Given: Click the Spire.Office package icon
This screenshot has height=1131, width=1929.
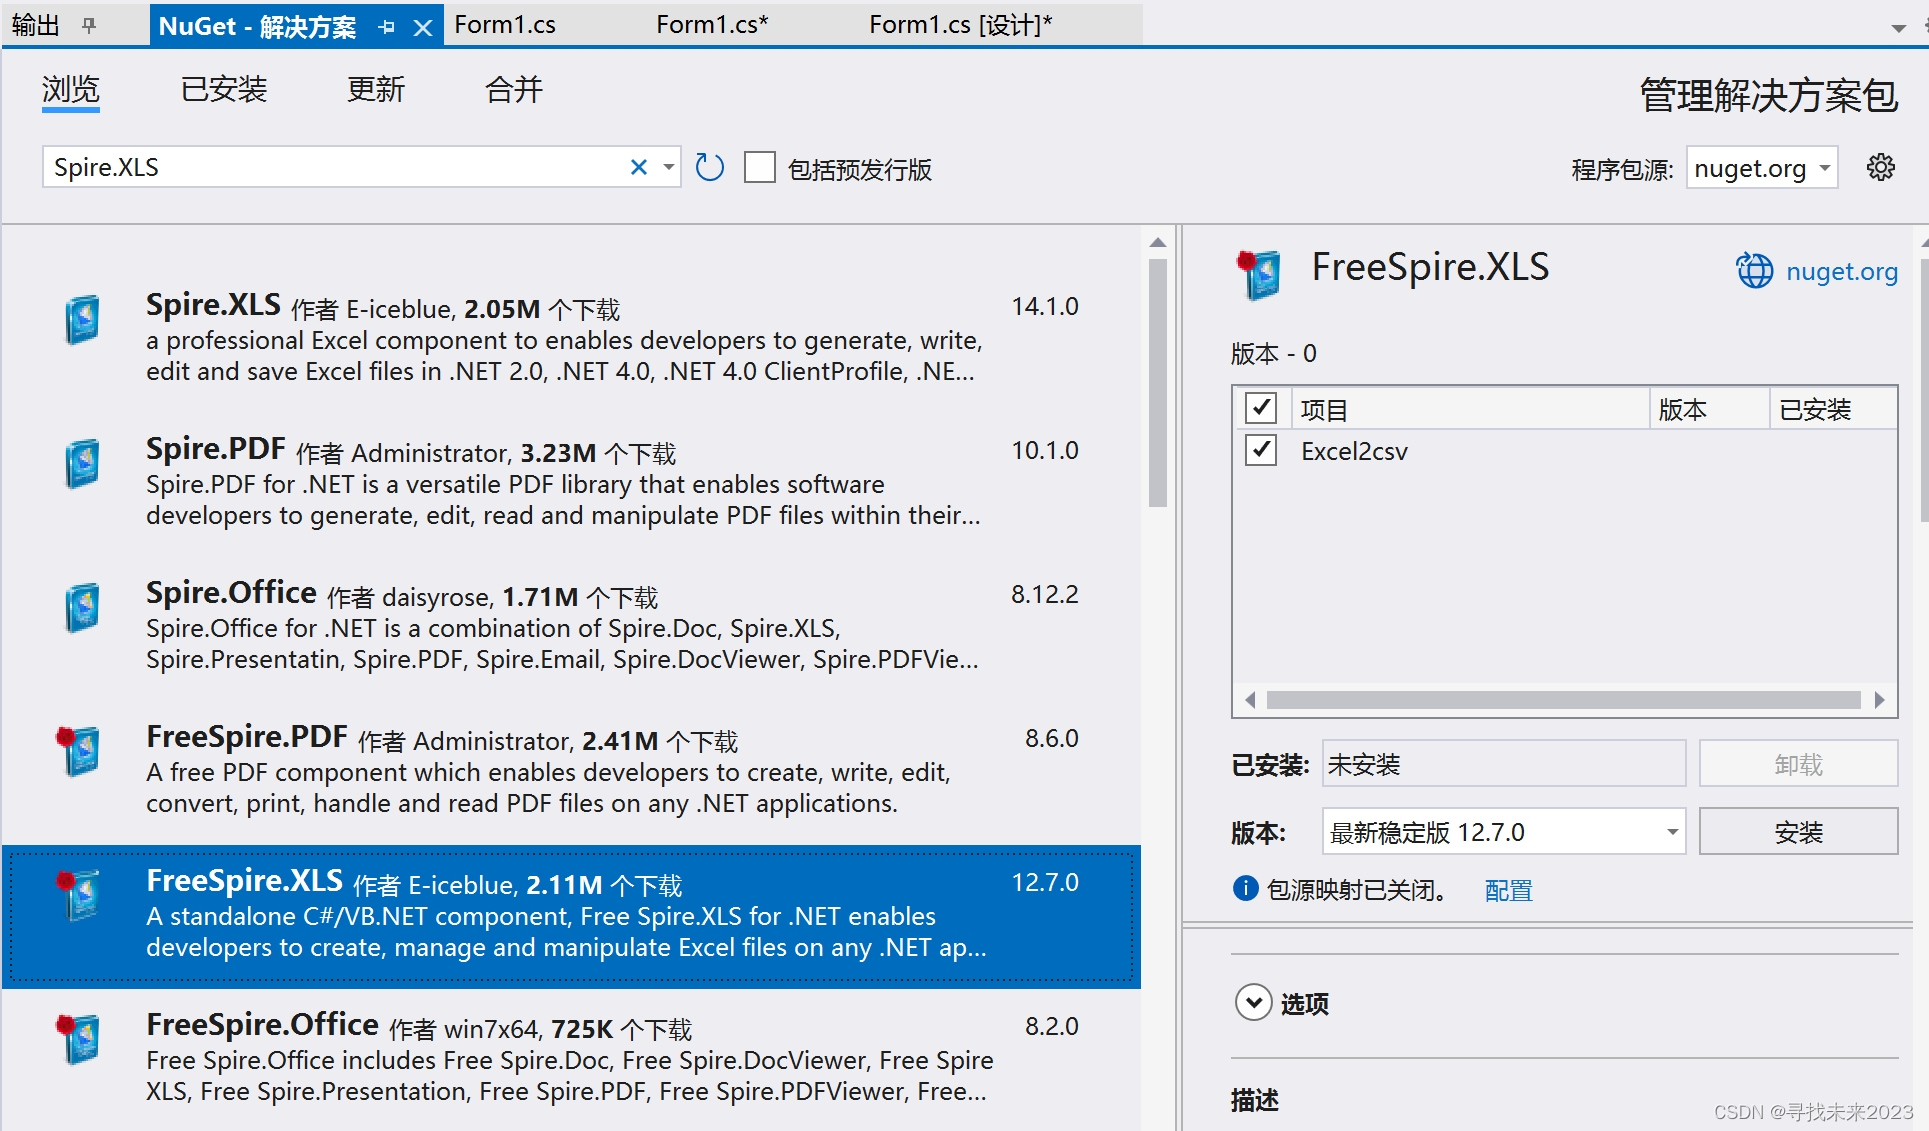Looking at the screenshot, I should point(81,606).
